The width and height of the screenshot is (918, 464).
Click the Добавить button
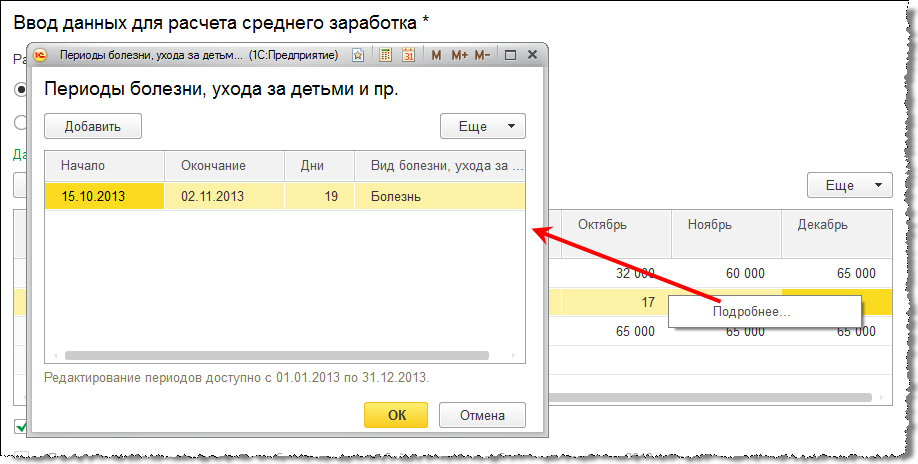[93, 126]
